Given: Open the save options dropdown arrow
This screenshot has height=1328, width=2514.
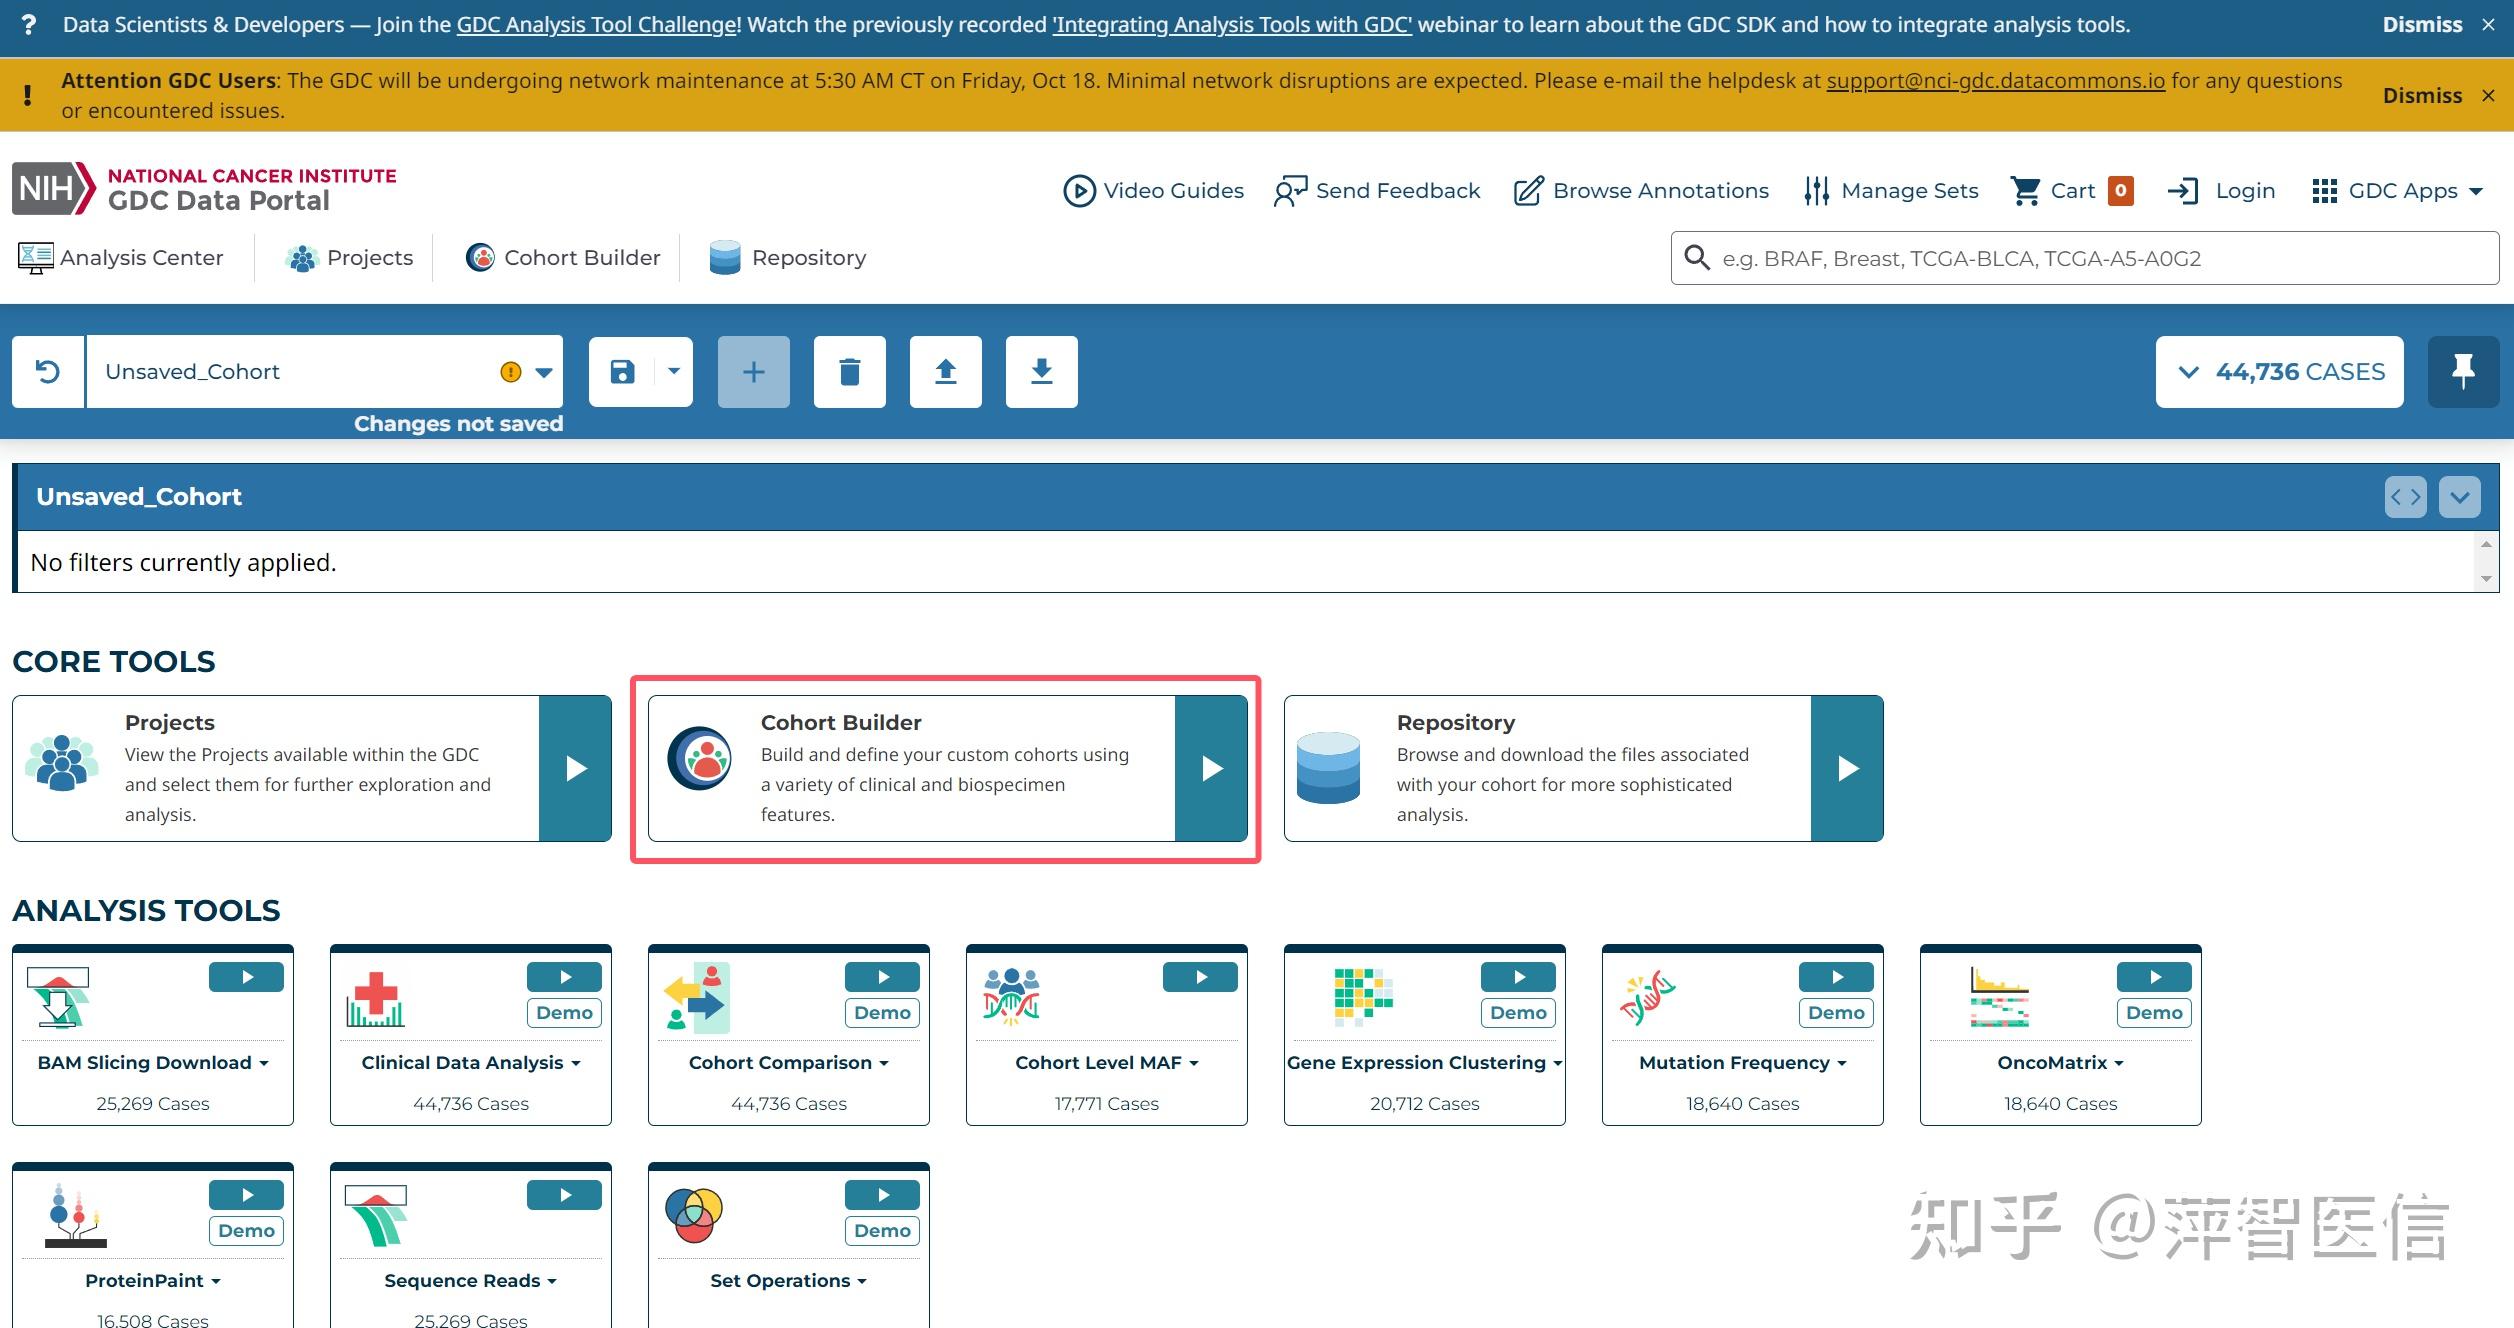Looking at the screenshot, I should pyautogui.click(x=674, y=372).
